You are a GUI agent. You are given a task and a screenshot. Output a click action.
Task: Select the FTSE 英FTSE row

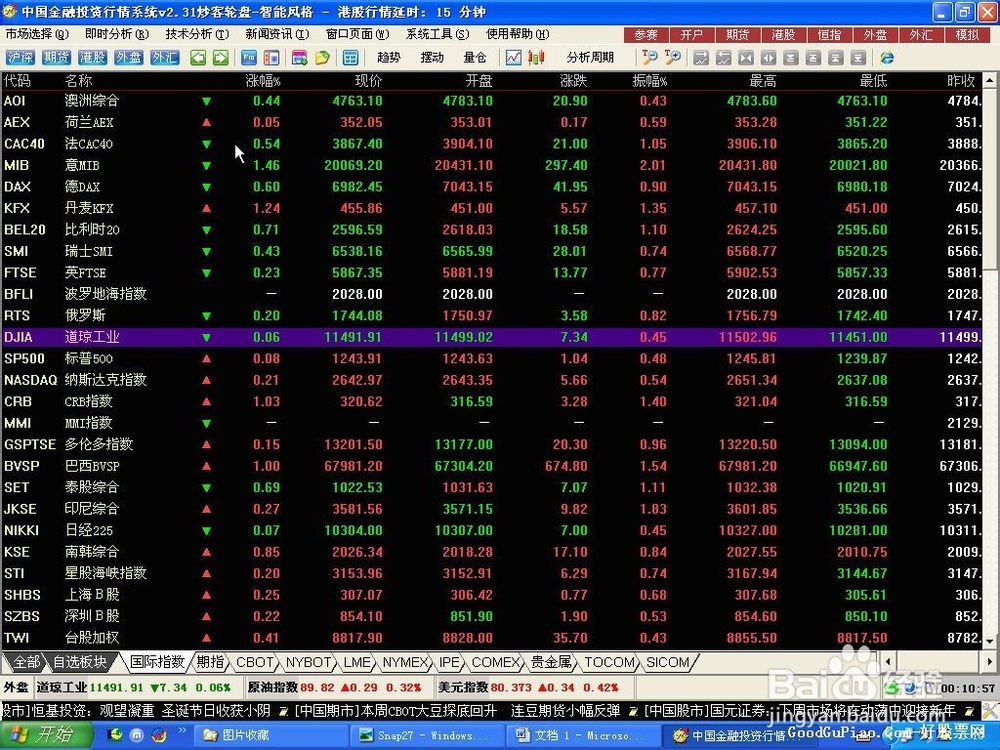491,273
